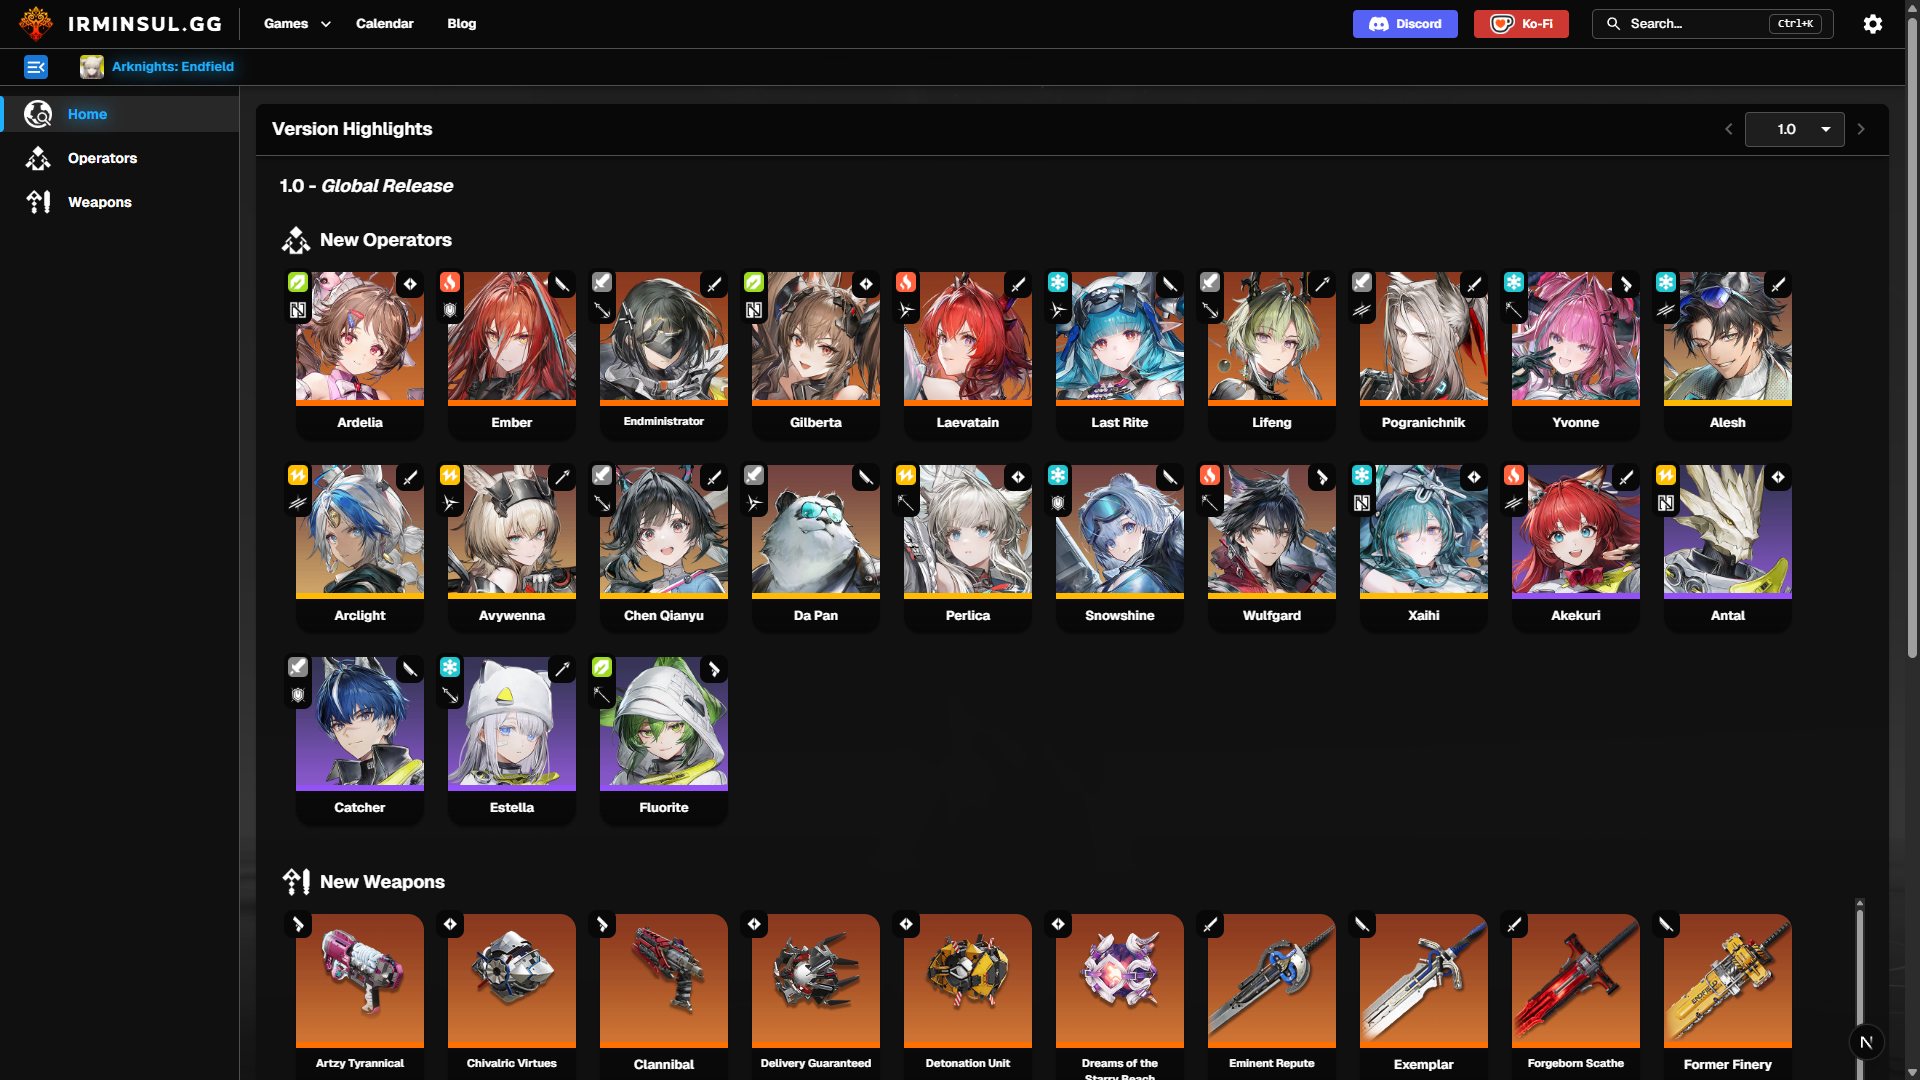Click the Weapons sidebar icon

(38, 202)
